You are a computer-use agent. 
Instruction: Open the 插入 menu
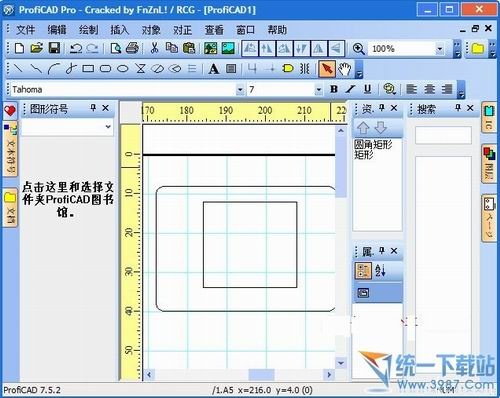point(120,30)
